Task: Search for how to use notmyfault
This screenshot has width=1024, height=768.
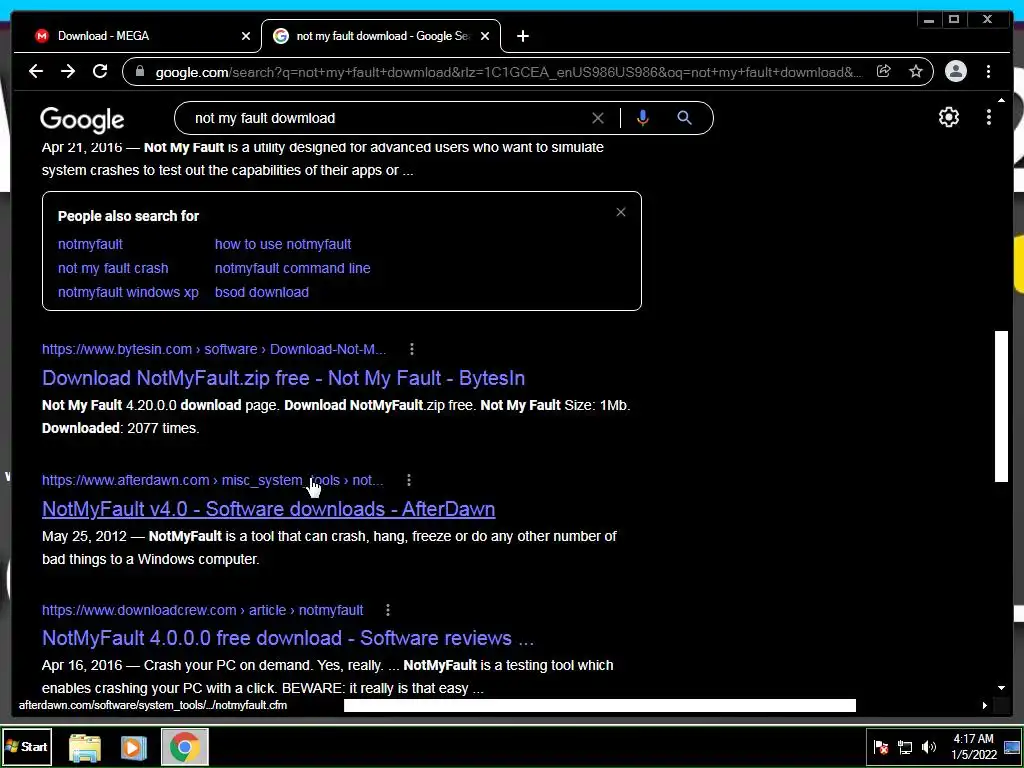Action: pos(283,244)
